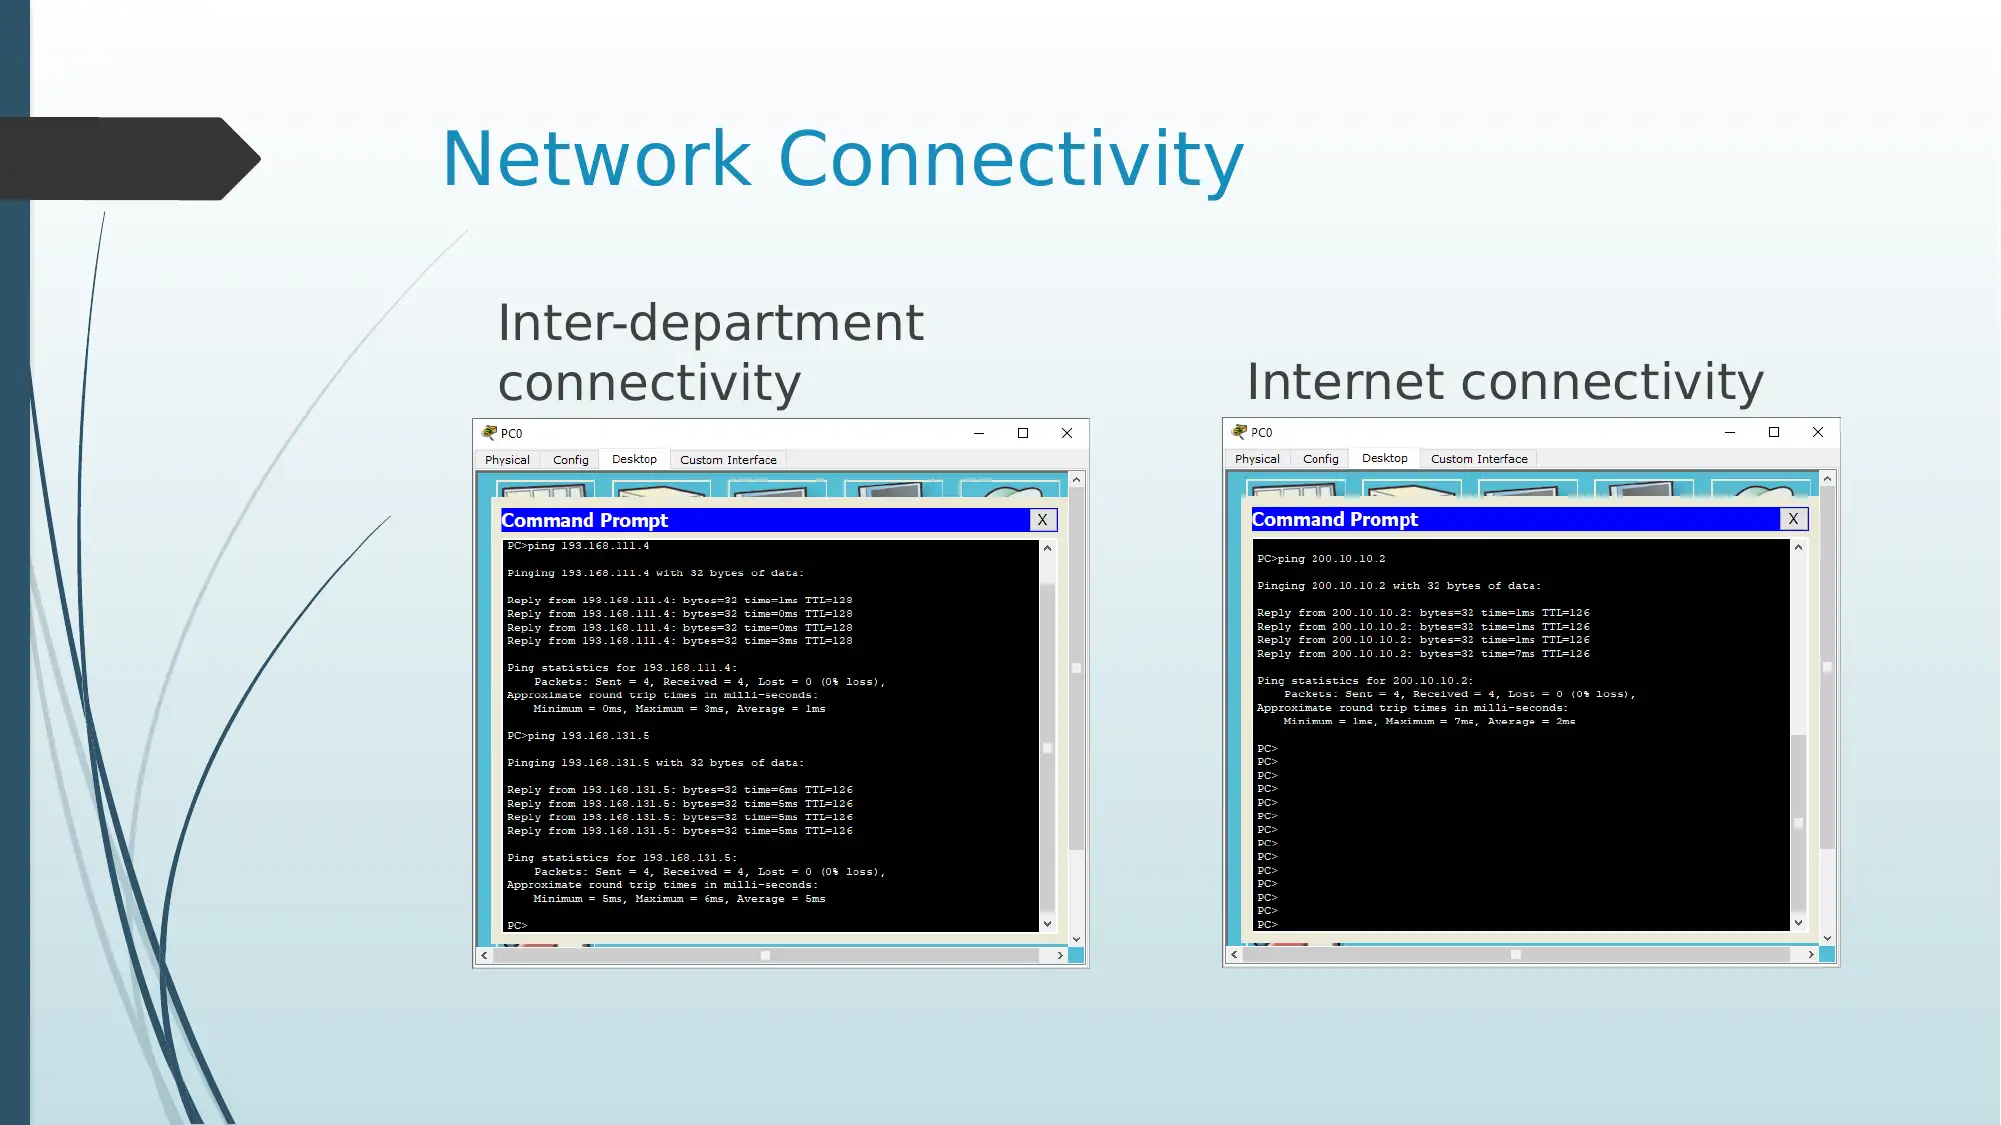Image resolution: width=2001 pixels, height=1125 pixels.
Task: Open Custom Interface tab on left PC0
Action: pos(728,459)
